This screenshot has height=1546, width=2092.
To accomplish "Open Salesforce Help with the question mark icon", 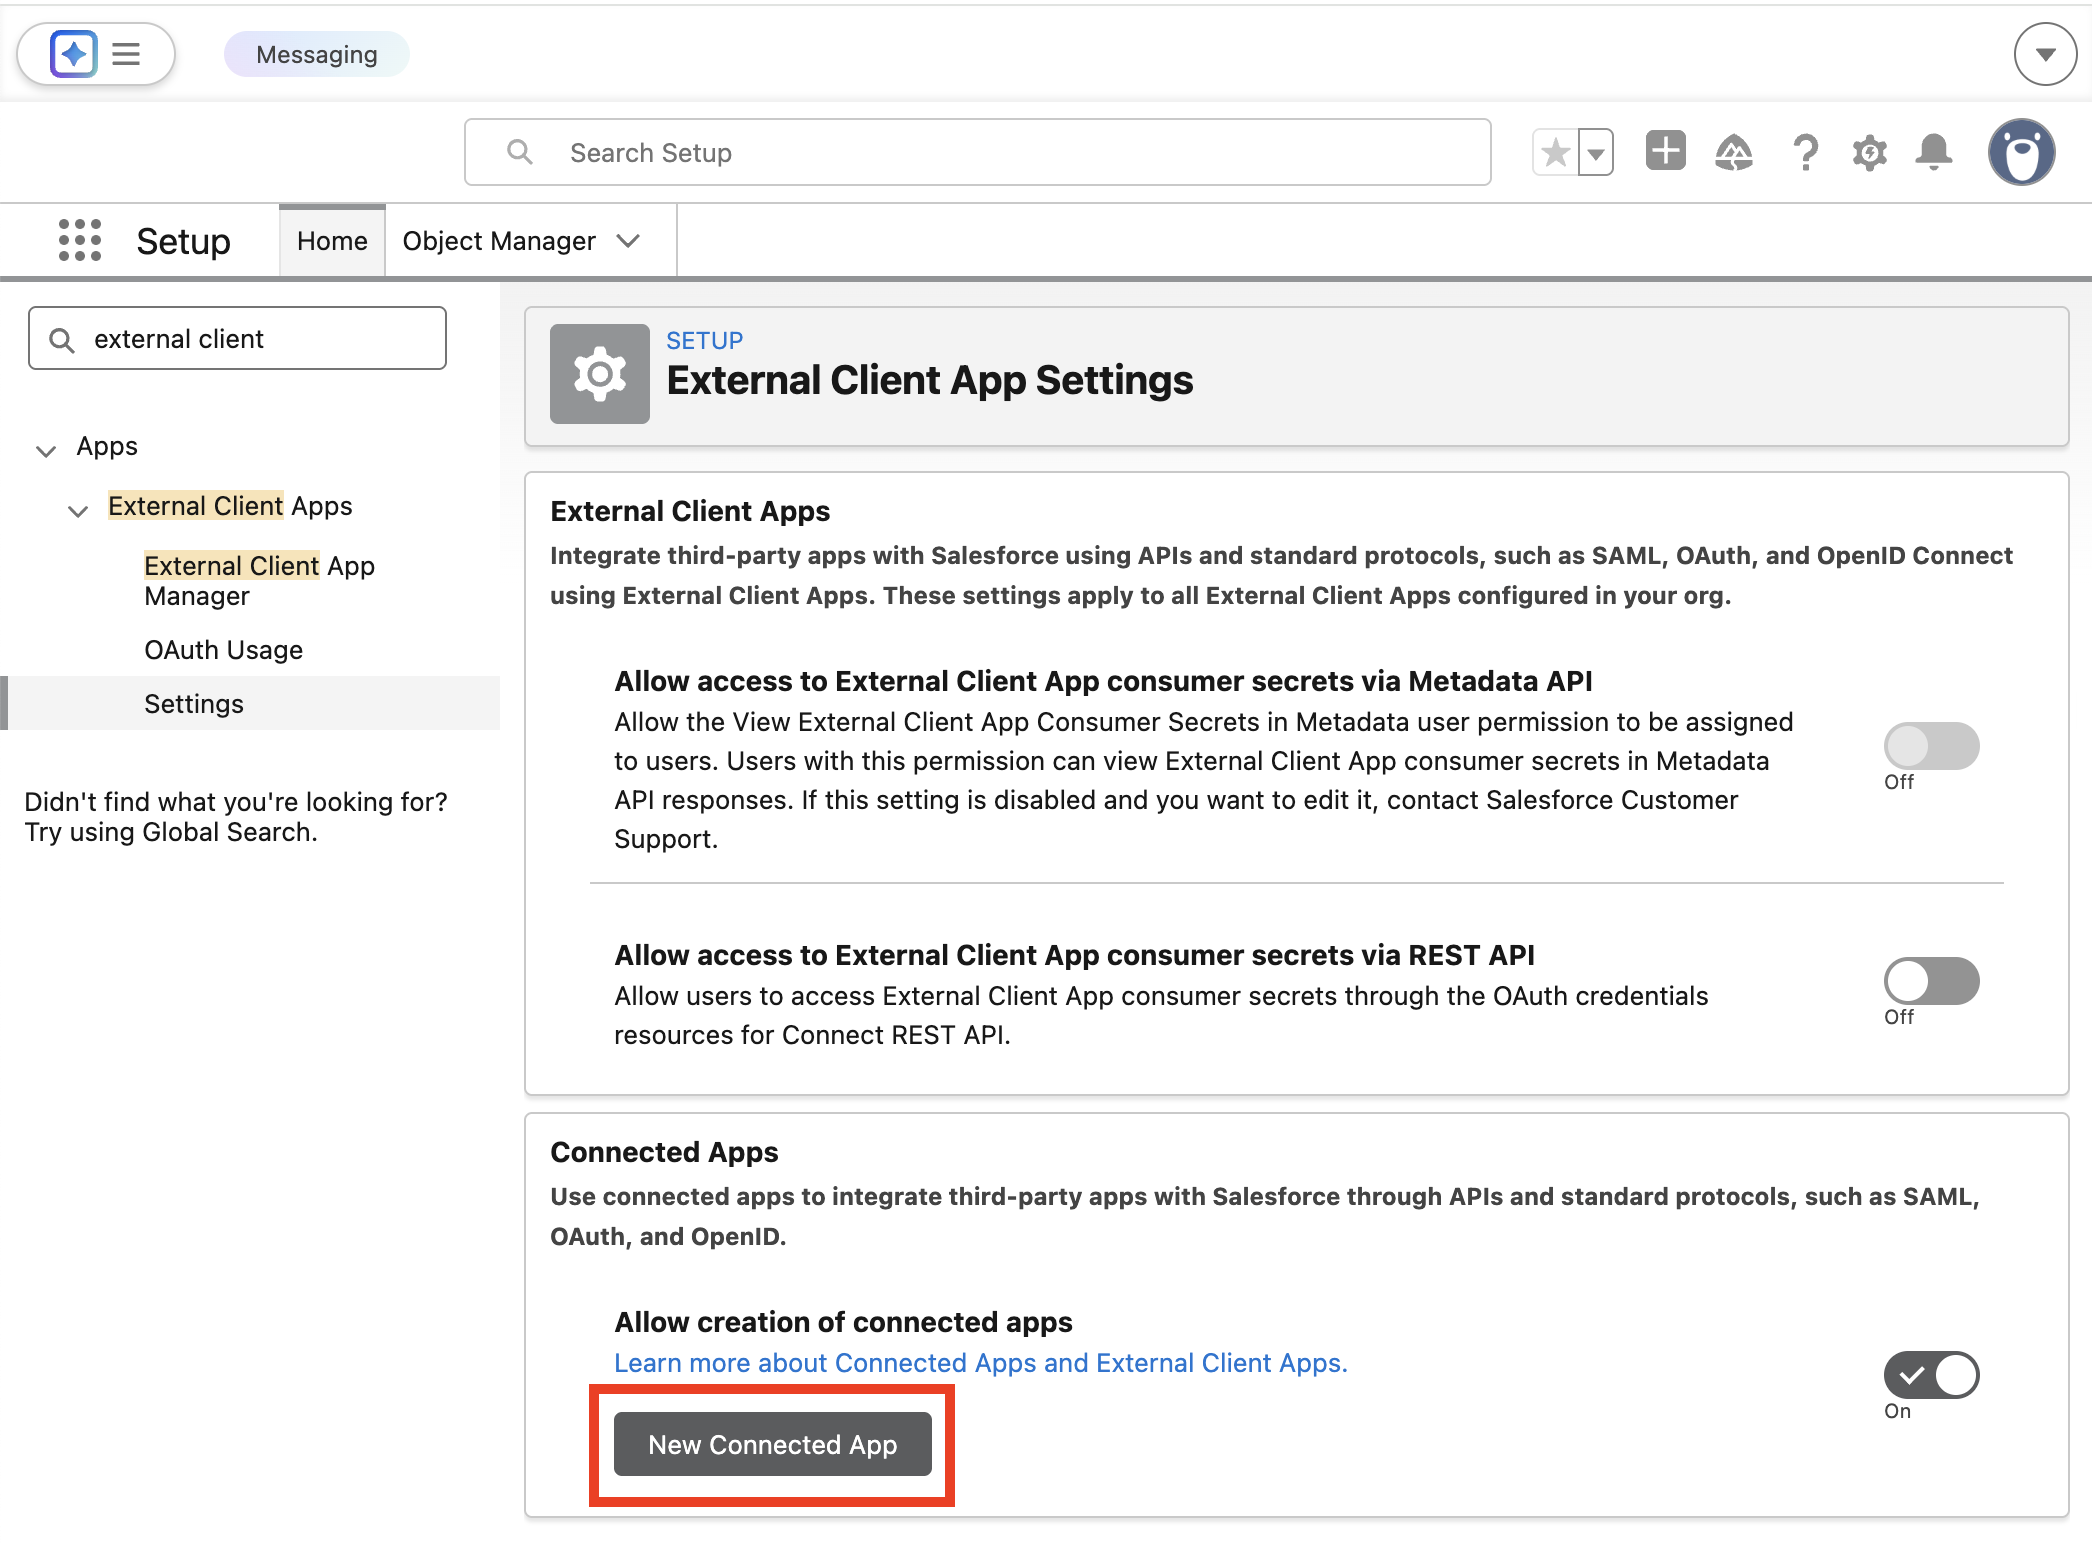I will [x=1805, y=152].
